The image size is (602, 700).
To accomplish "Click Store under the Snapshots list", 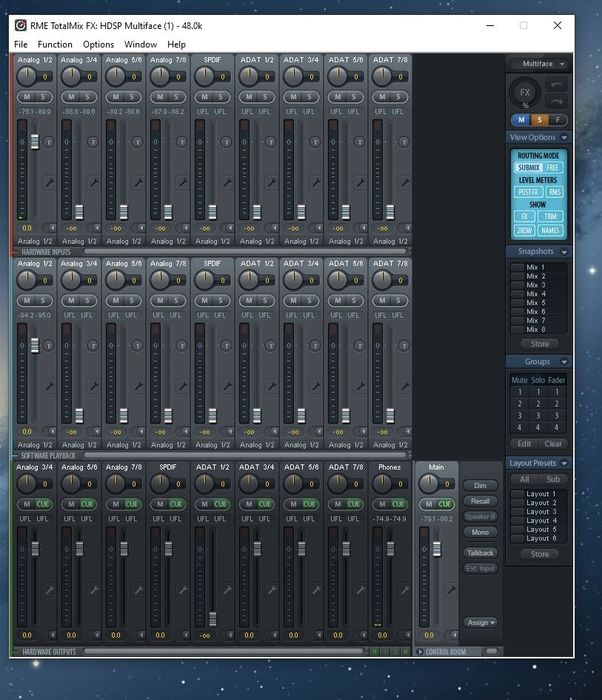I will [539, 344].
